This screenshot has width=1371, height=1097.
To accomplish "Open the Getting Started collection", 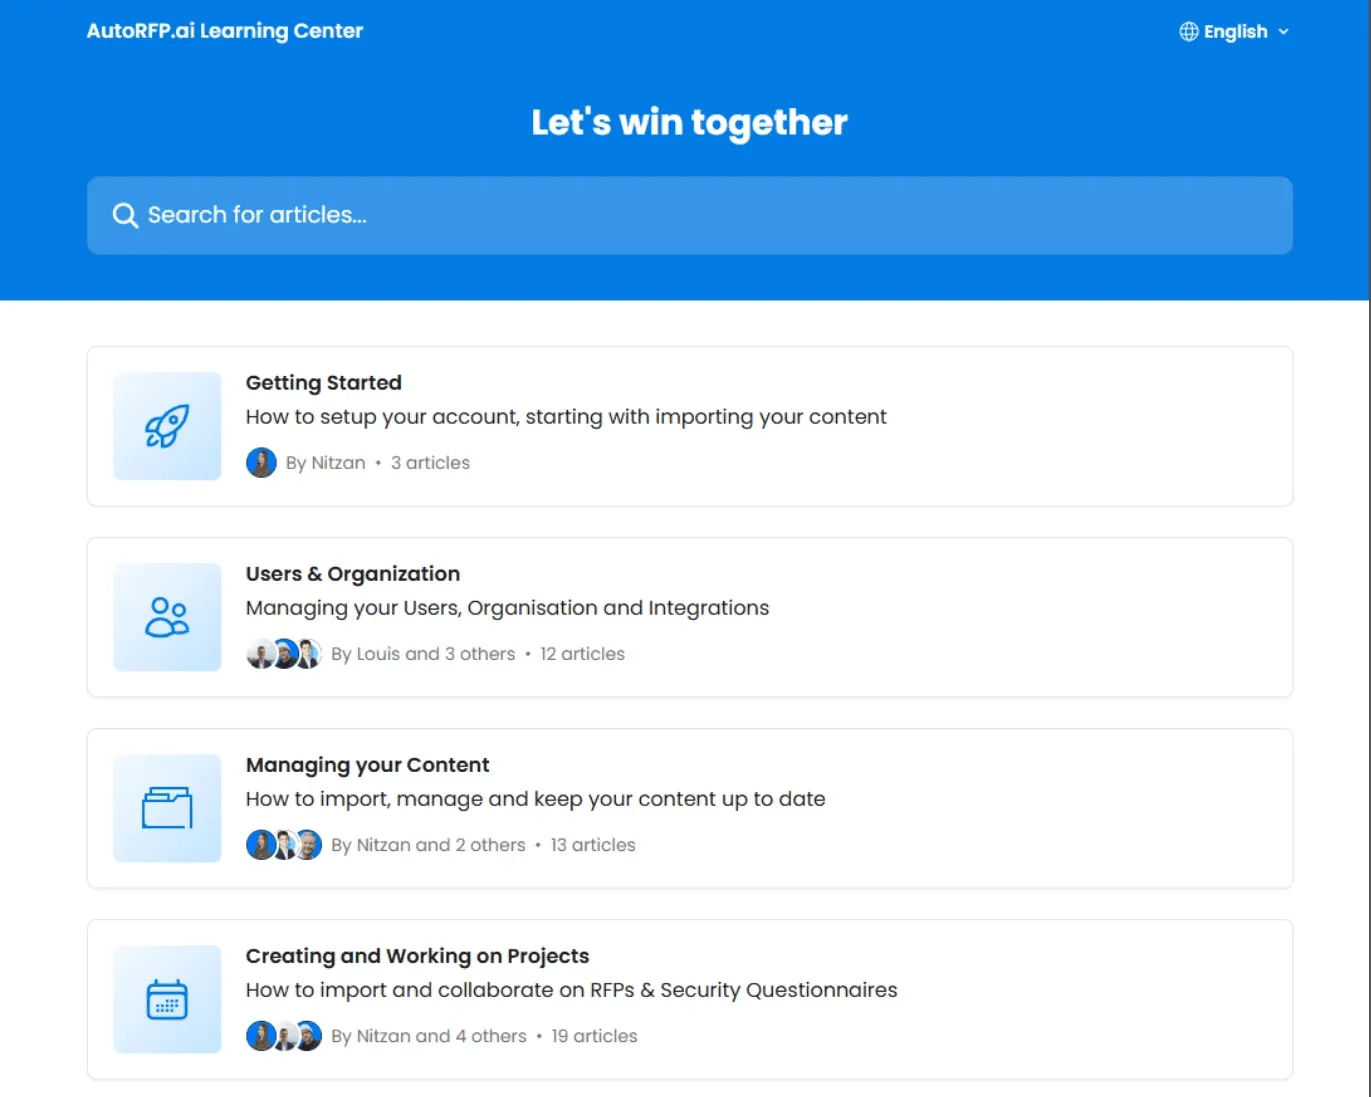I will [x=690, y=426].
